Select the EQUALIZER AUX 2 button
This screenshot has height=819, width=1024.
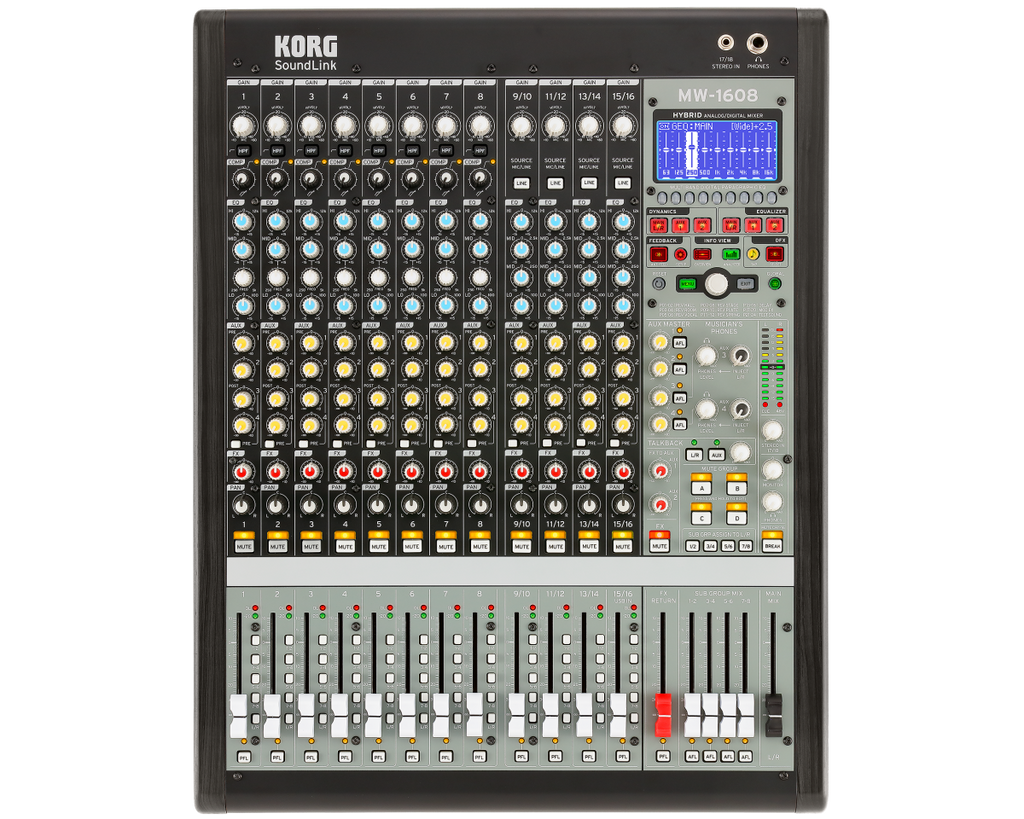click(x=775, y=225)
